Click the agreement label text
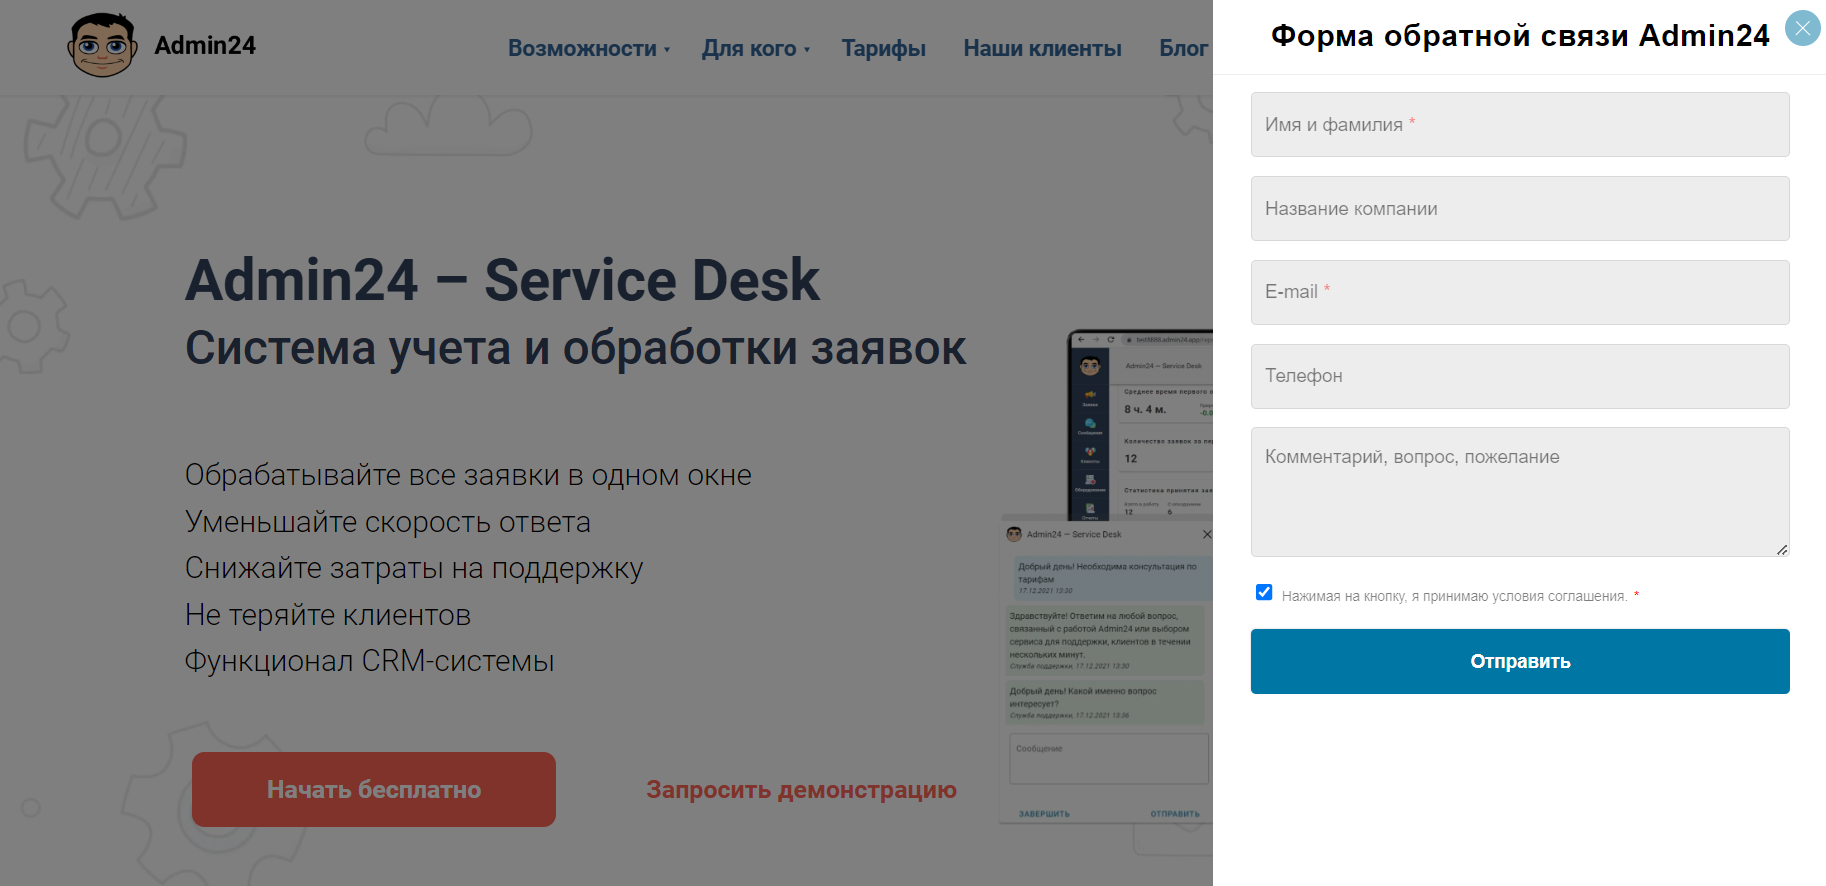The height and width of the screenshot is (886, 1826). 1454,596
